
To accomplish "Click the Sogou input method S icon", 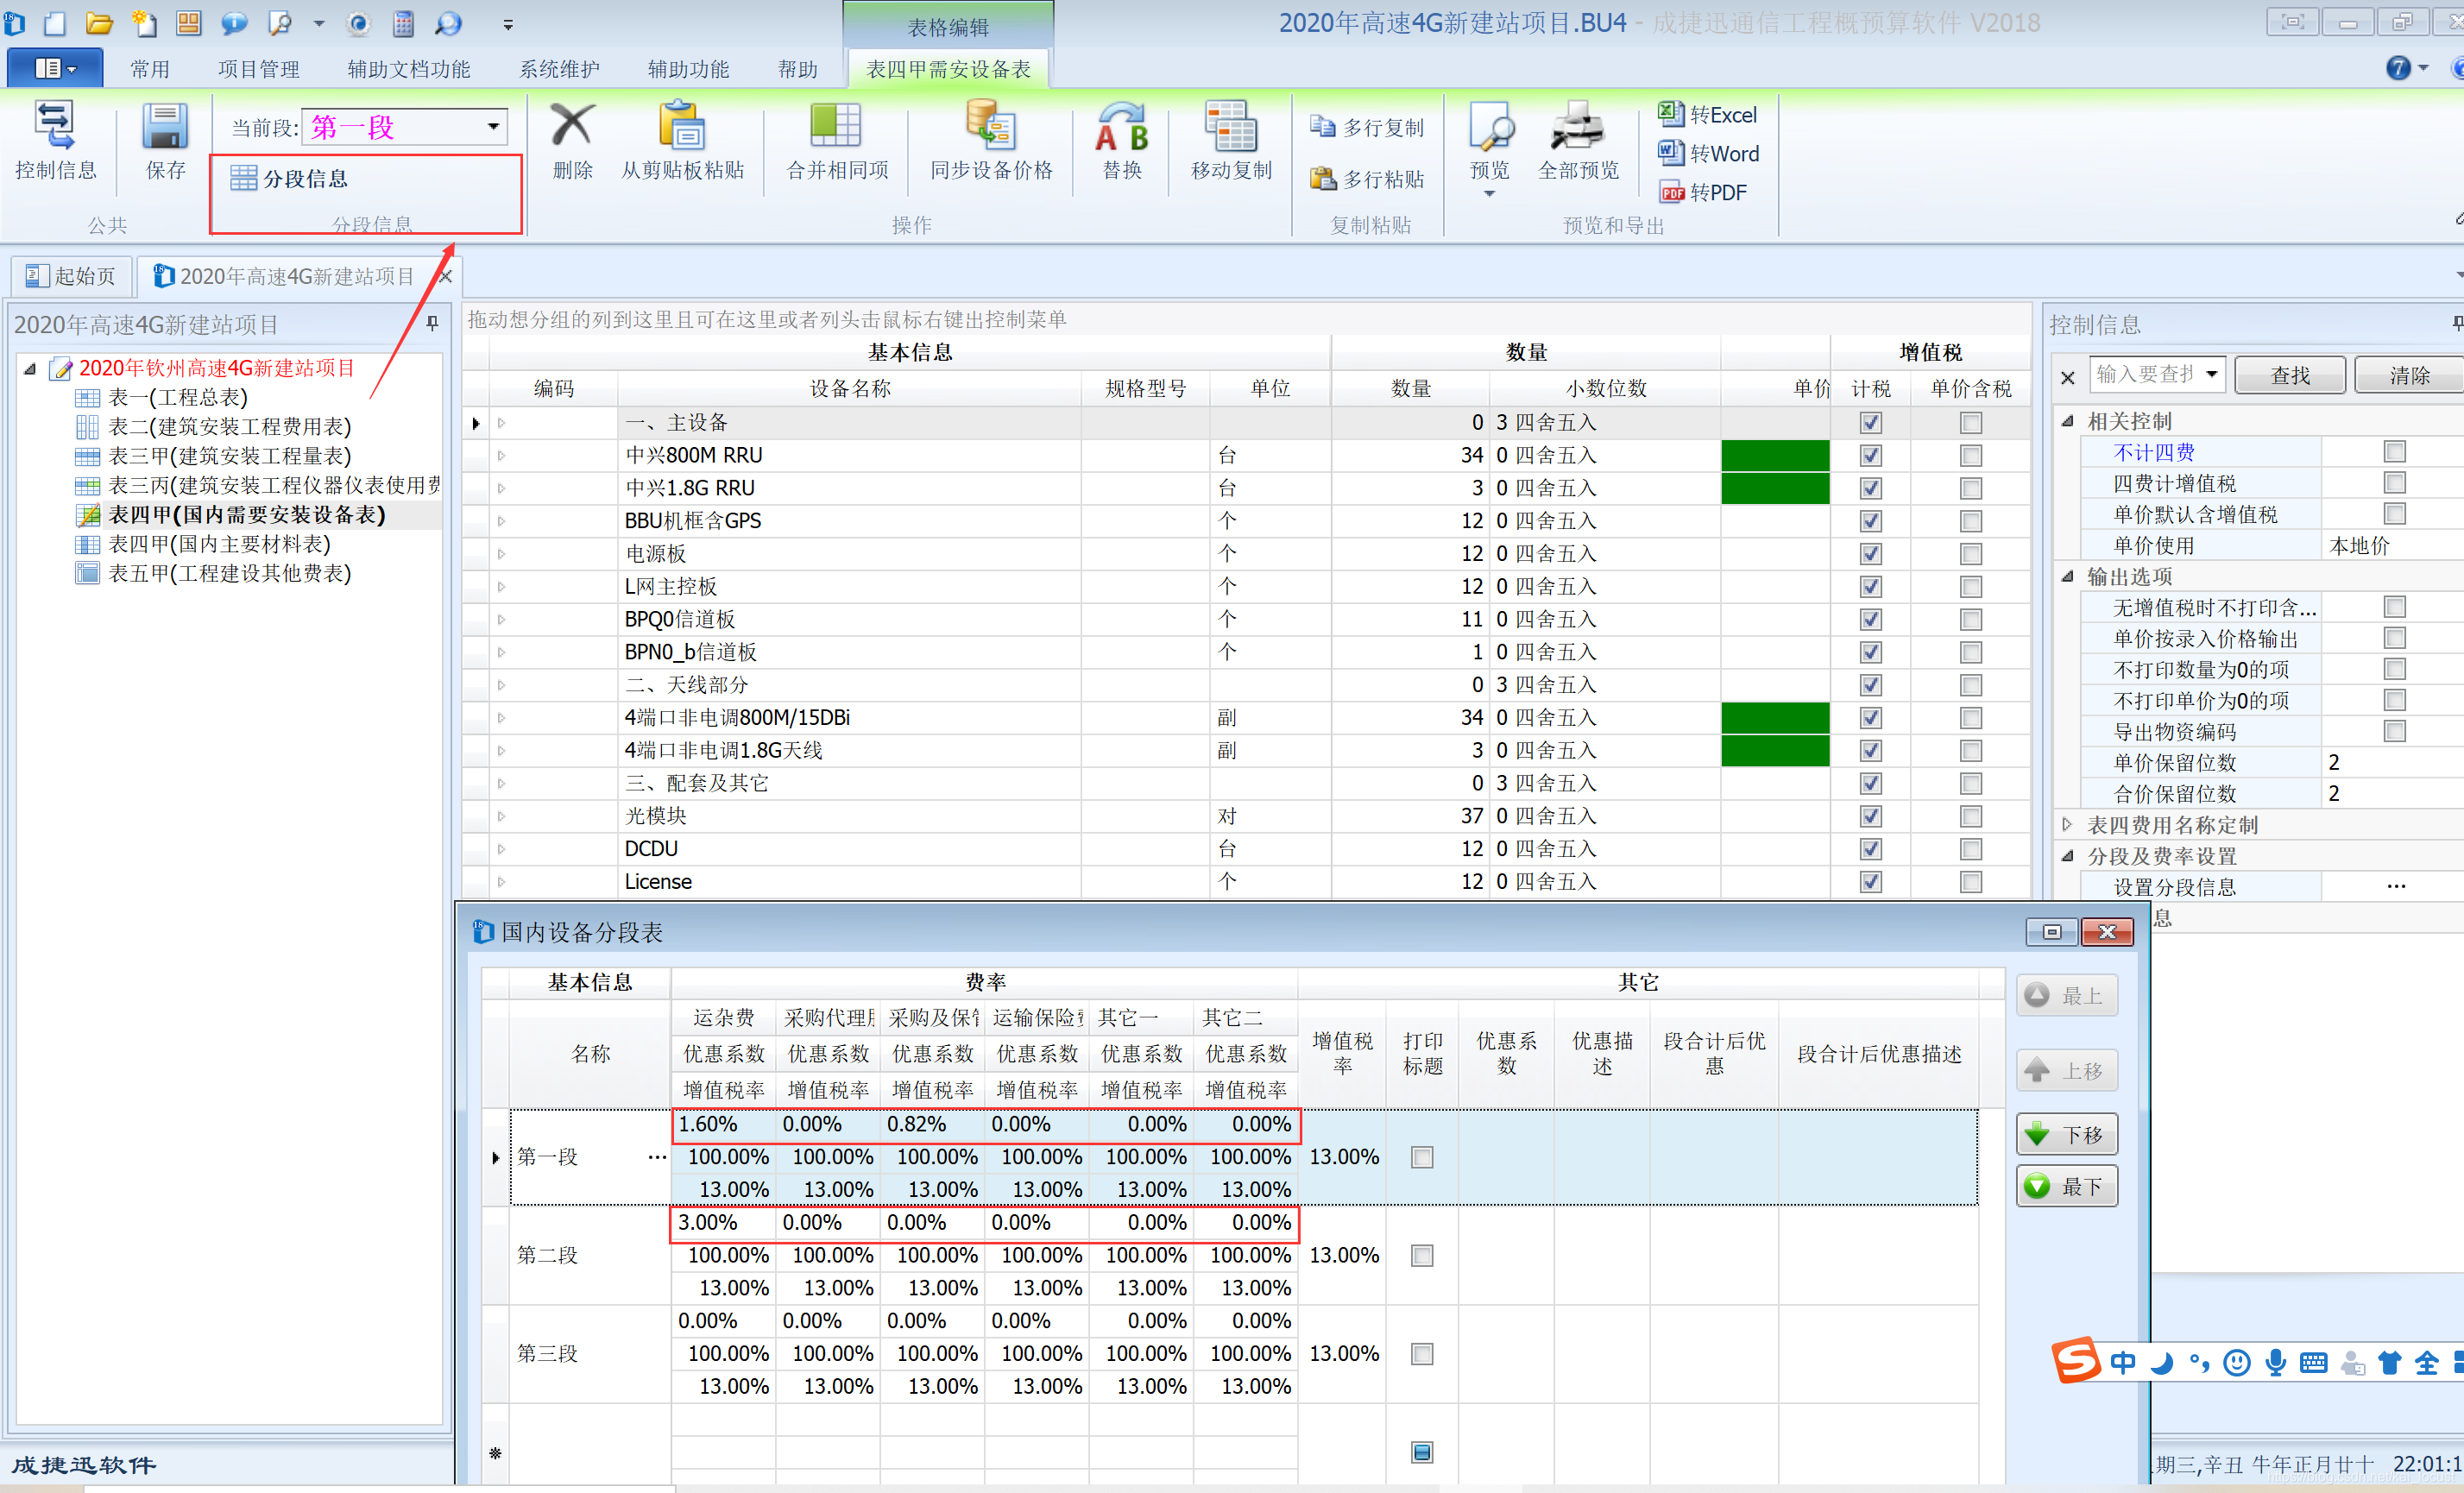I will click(x=2076, y=1360).
